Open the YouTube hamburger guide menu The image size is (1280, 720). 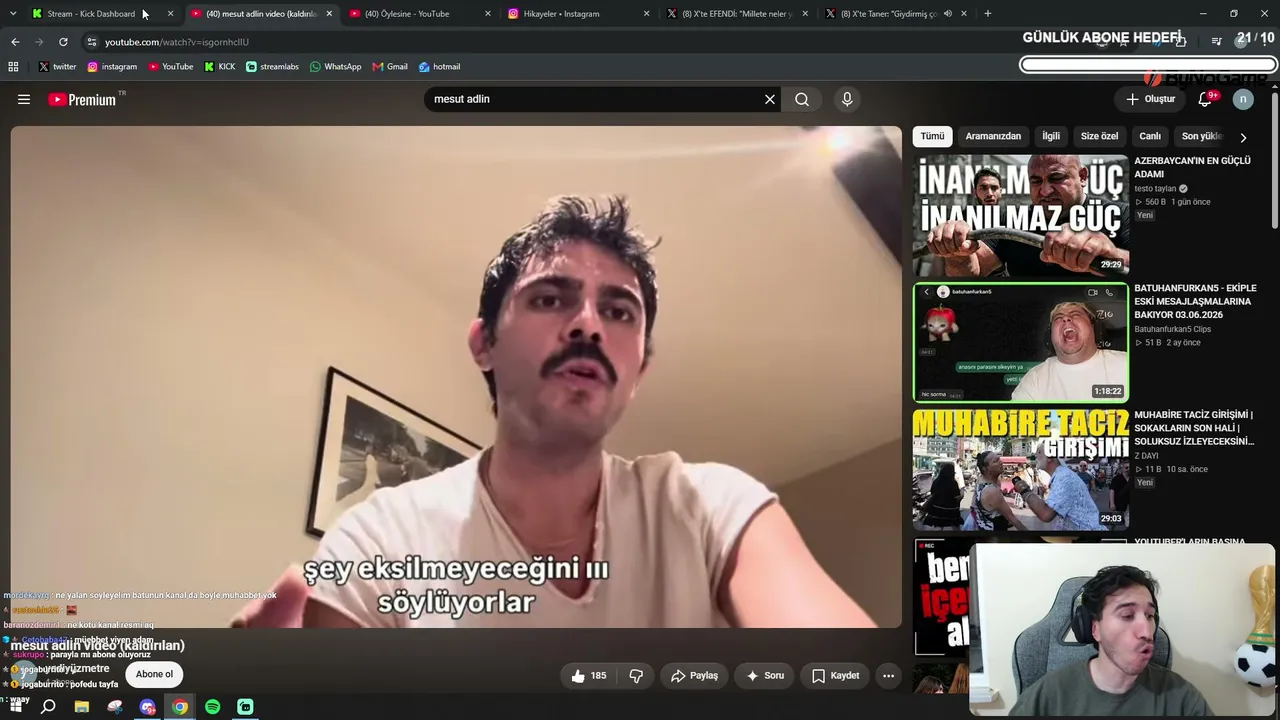click(24, 99)
